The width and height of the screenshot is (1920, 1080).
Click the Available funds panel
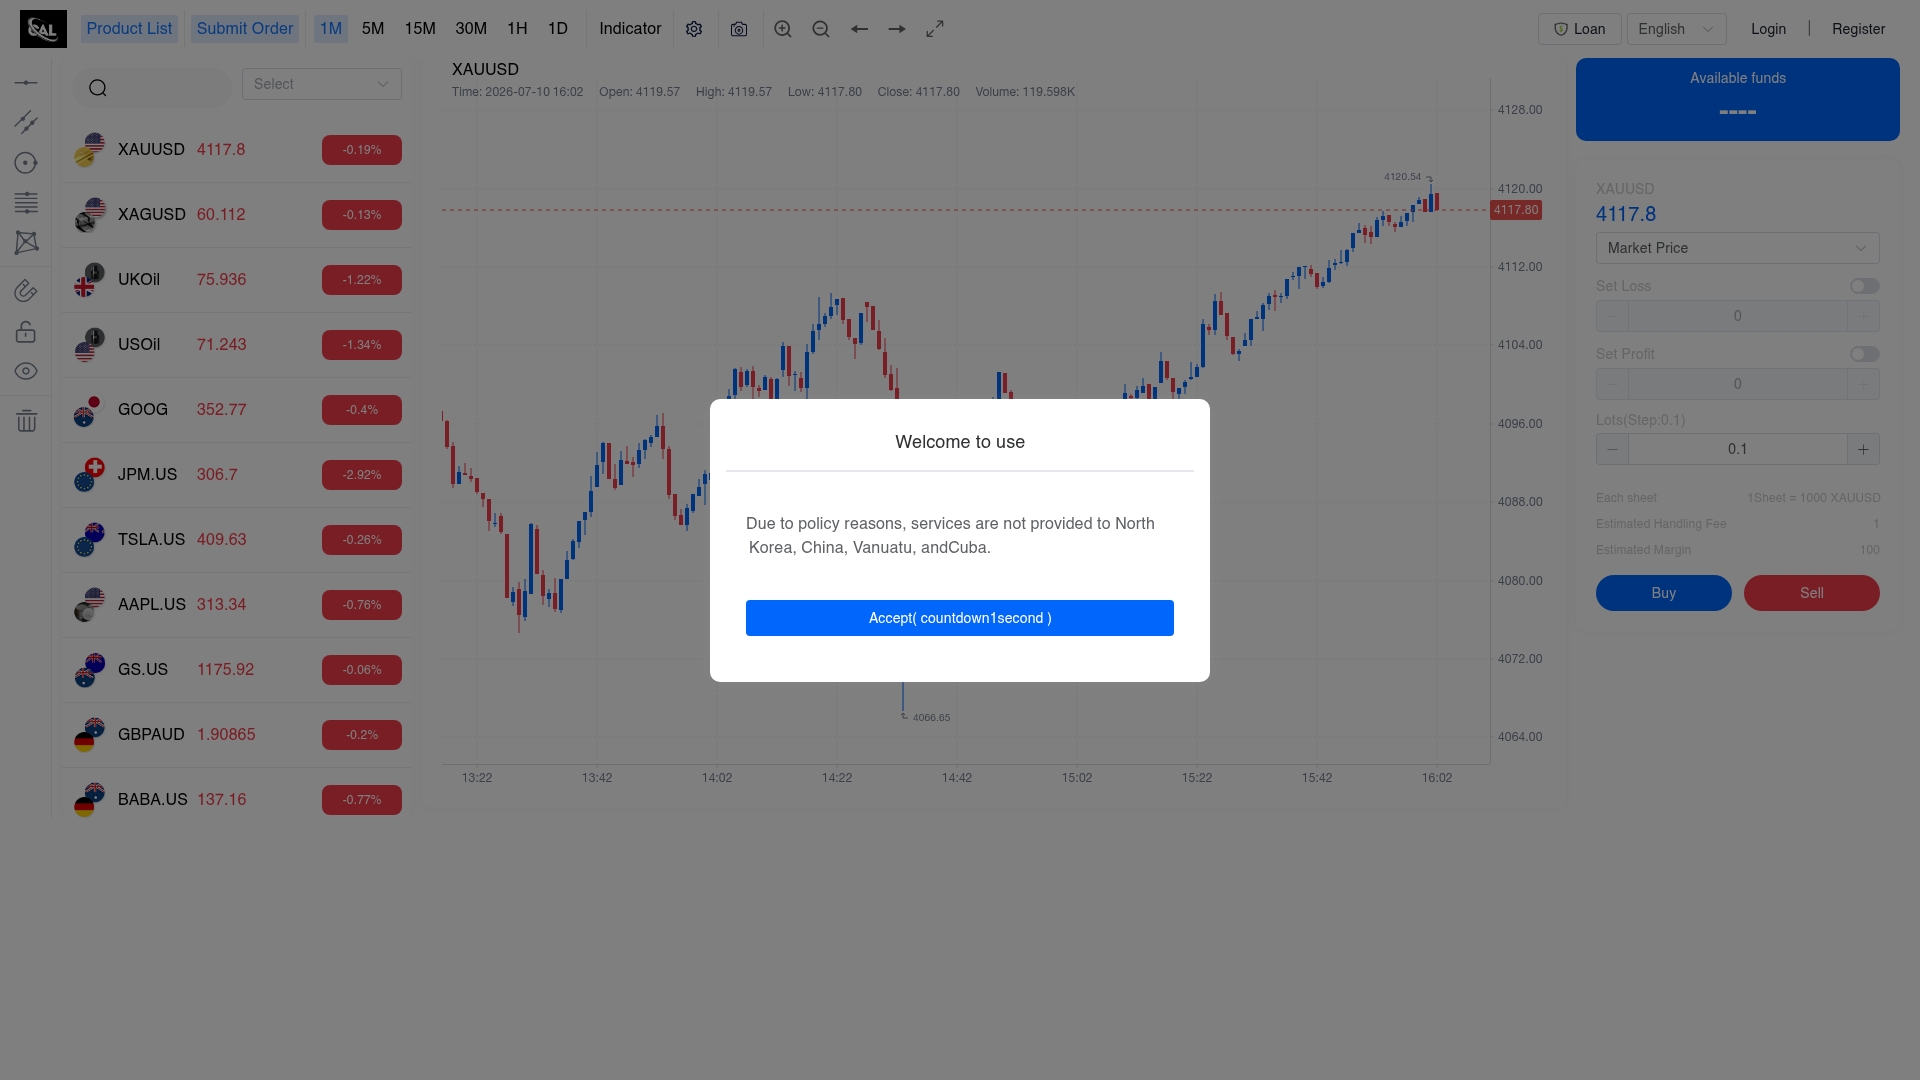point(1737,99)
